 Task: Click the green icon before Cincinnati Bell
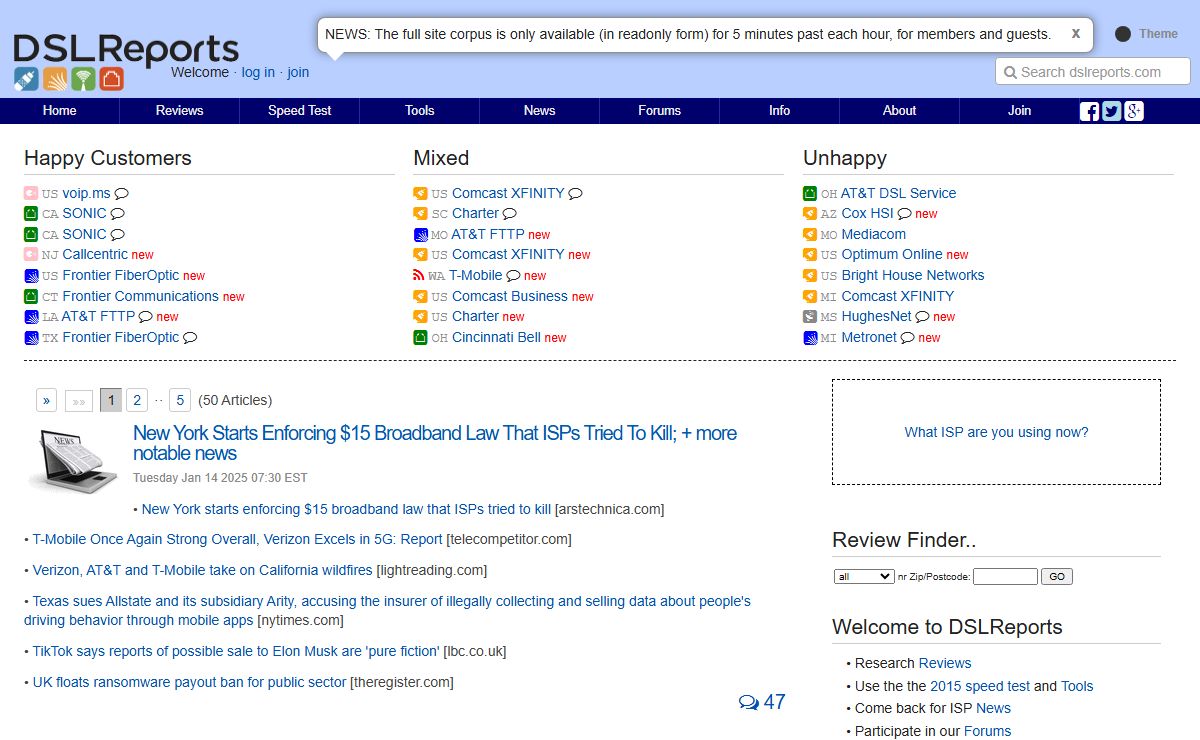(x=420, y=338)
